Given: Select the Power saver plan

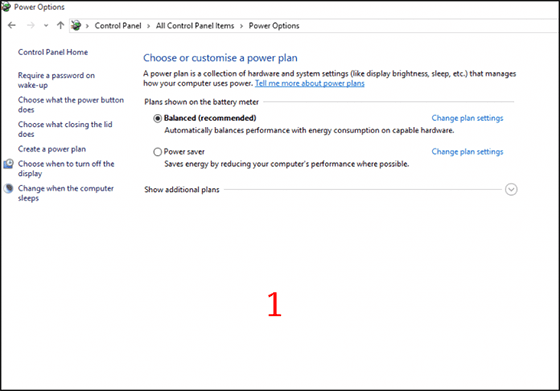Looking at the screenshot, I should coord(158,152).
